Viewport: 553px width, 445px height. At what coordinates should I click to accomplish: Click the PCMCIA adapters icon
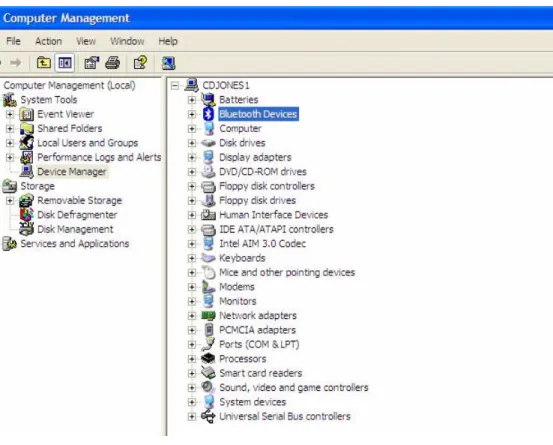[209, 330]
